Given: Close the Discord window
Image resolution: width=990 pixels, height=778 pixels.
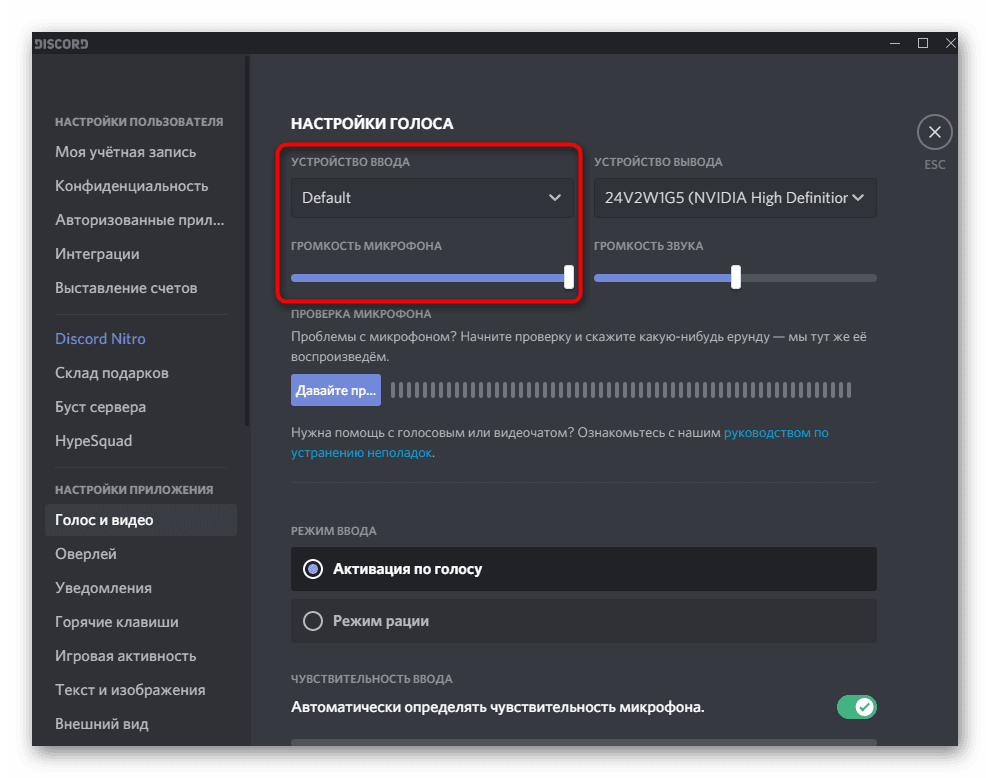Looking at the screenshot, I should (950, 44).
